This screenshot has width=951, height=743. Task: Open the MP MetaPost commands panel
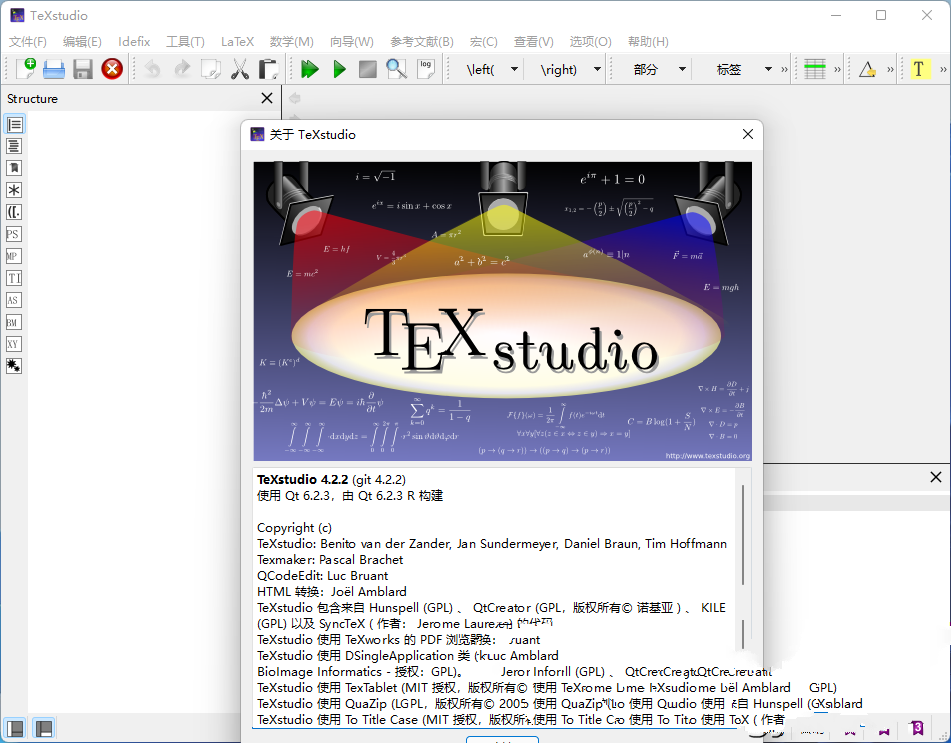click(x=14, y=256)
